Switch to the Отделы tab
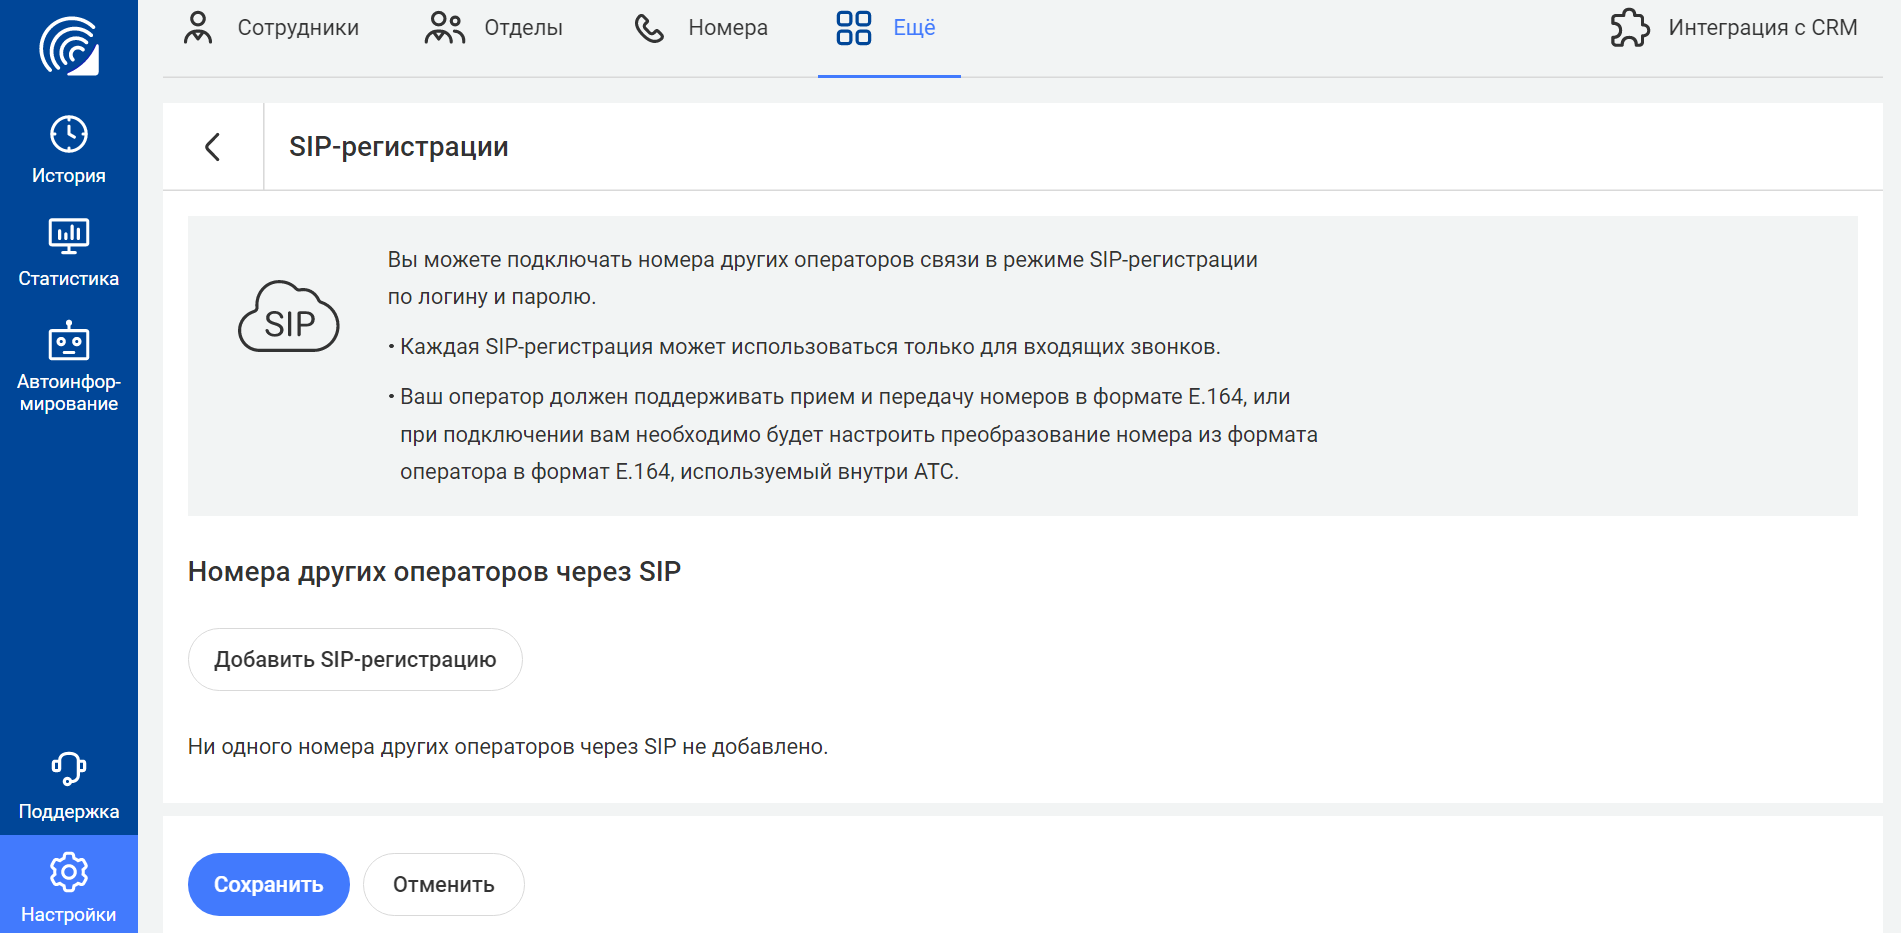 click(494, 28)
